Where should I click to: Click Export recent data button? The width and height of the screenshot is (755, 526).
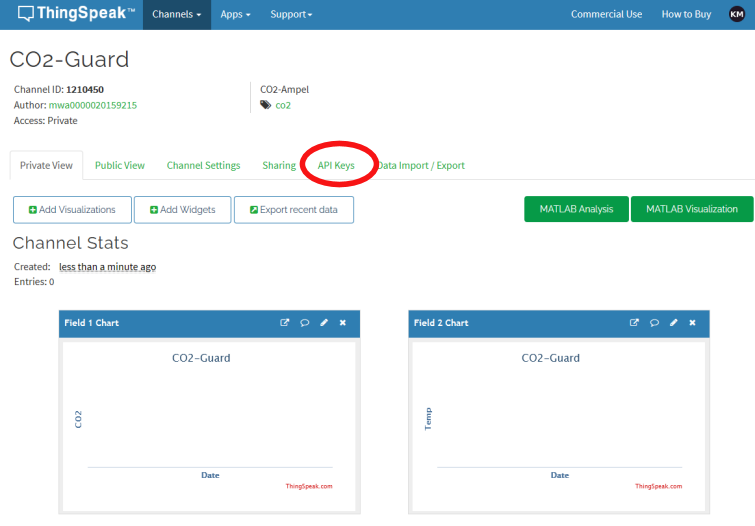point(294,210)
